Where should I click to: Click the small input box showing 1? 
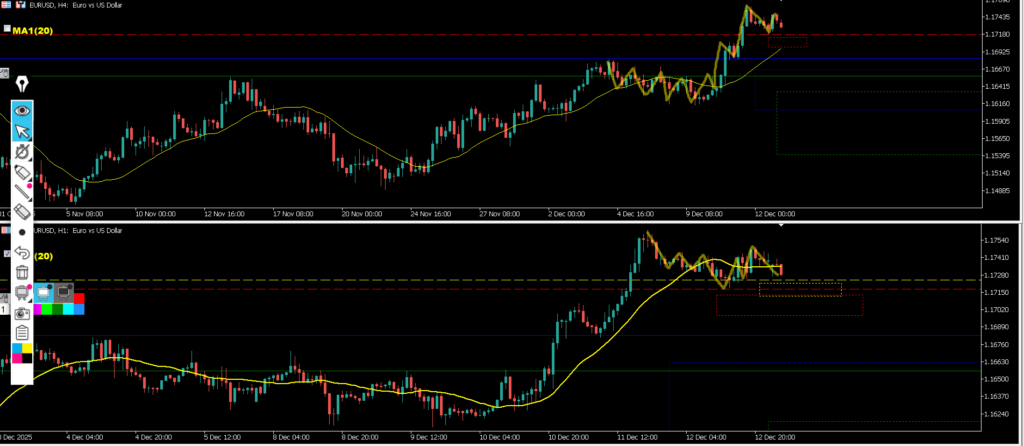[5, 309]
